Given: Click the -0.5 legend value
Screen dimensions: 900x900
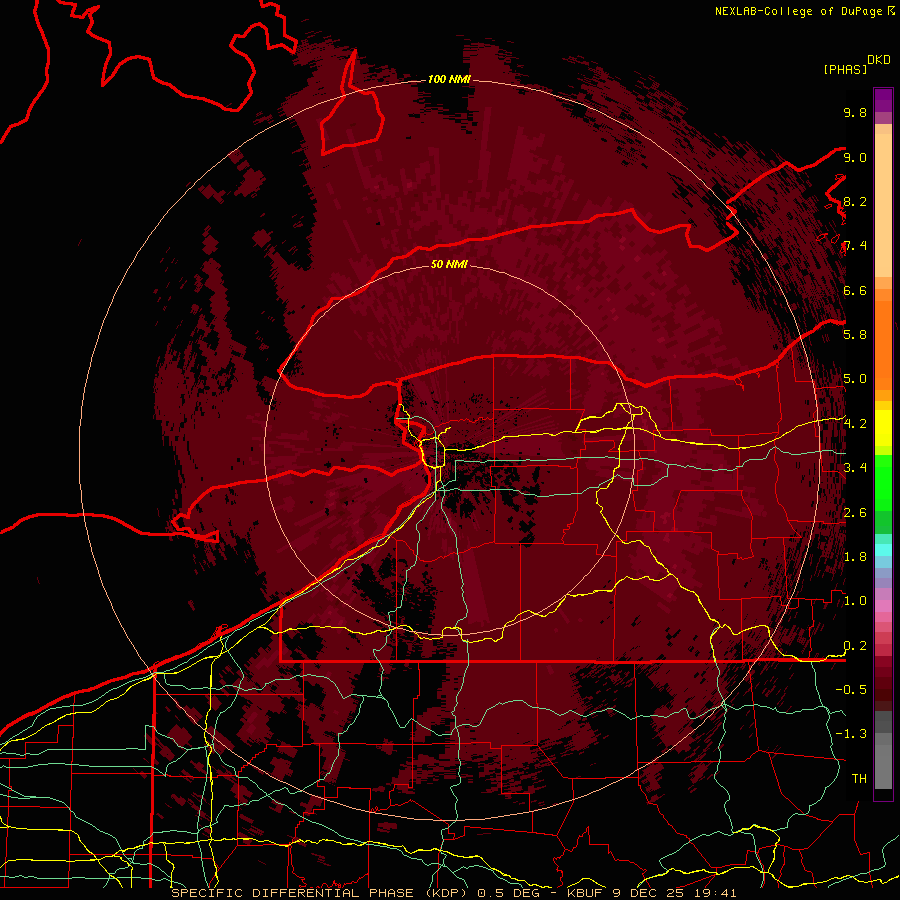Looking at the screenshot, I should 851,689.
